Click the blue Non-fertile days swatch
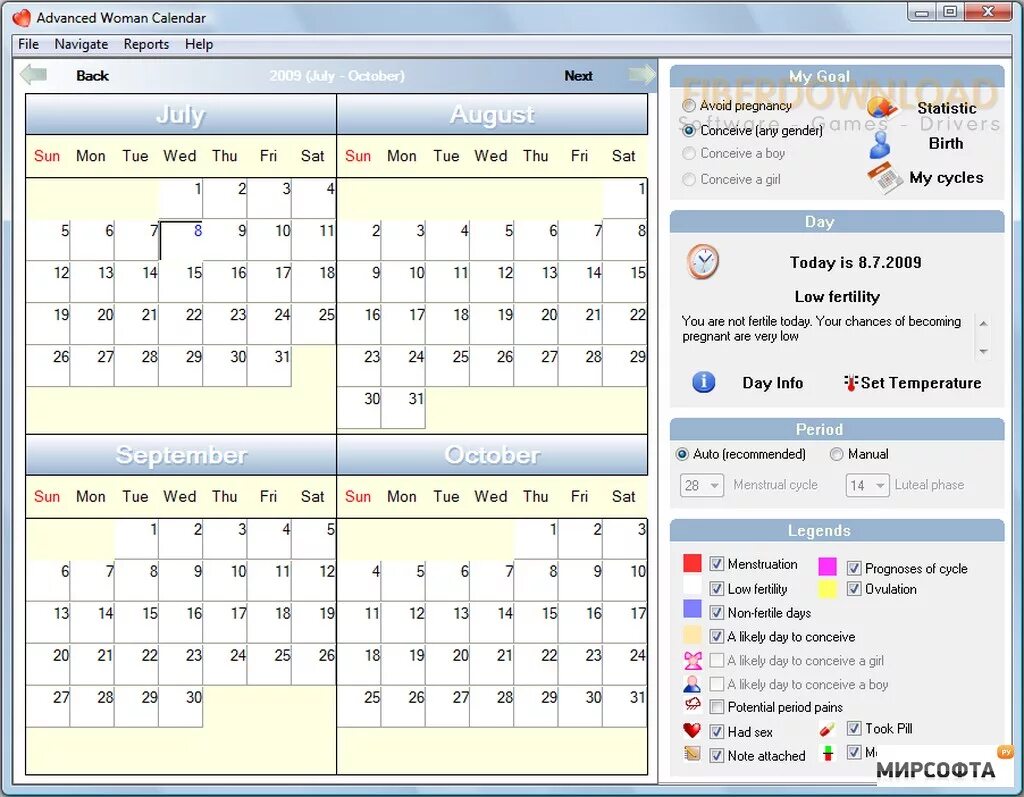This screenshot has width=1024, height=797. click(x=692, y=610)
